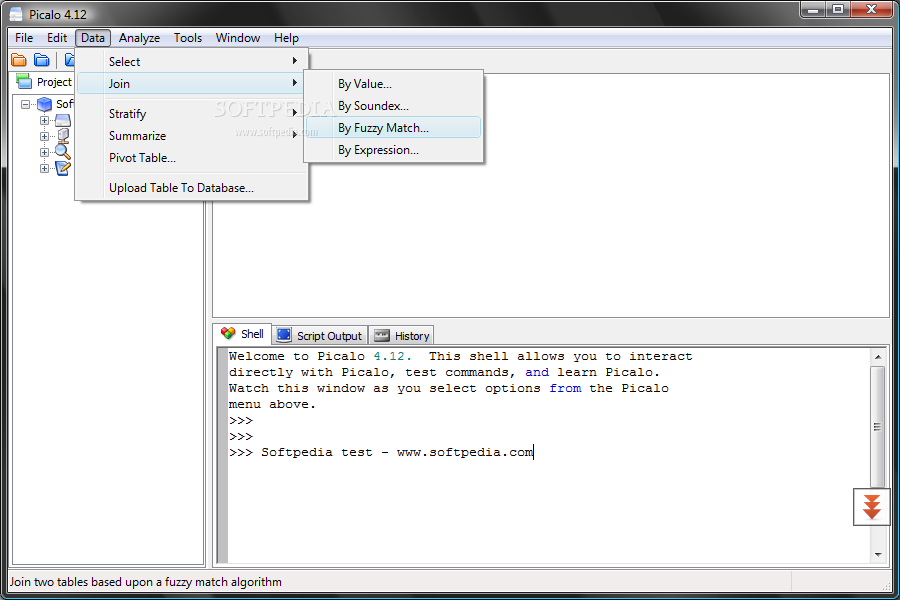Choose Select in the Data menu
The width and height of the screenshot is (900, 600).
pyautogui.click(x=192, y=61)
